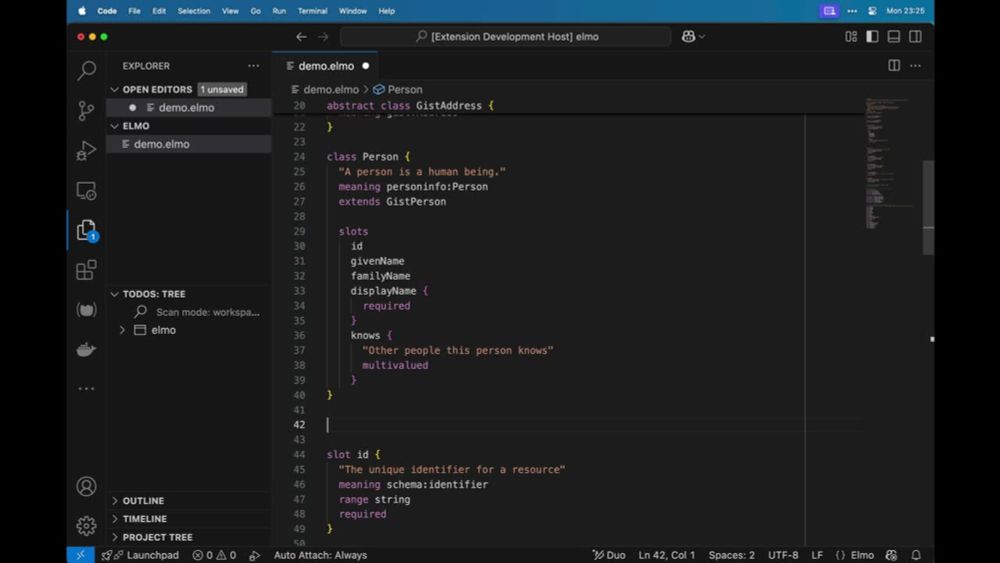The height and width of the screenshot is (563, 1000).
Task: Open Remote Explorer view
Action: click(86, 191)
